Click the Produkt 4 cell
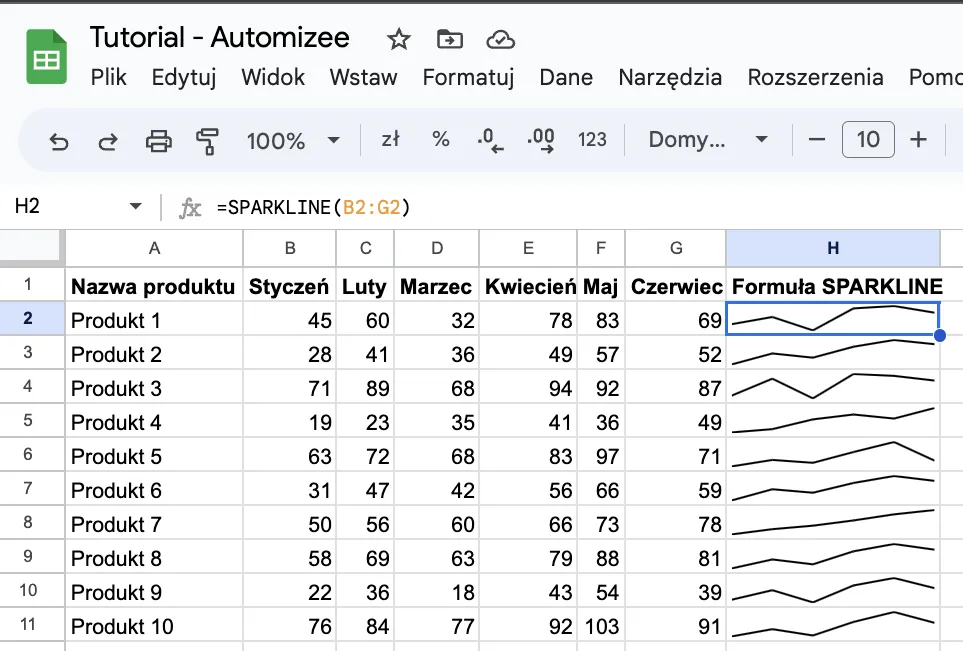Viewport: 963px width, 651px height. coord(154,422)
